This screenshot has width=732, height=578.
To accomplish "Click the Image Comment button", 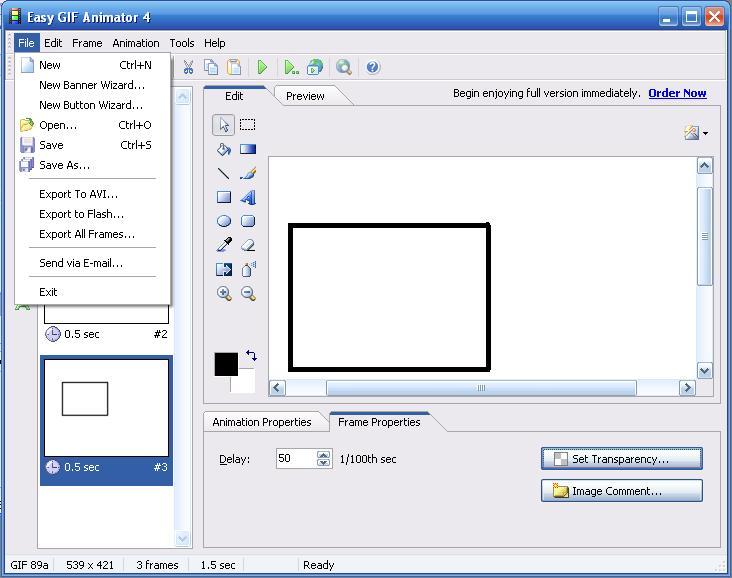I will point(622,491).
